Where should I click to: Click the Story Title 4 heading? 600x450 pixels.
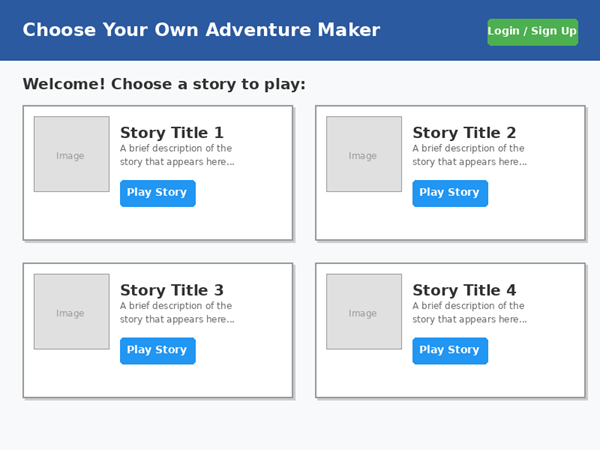tap(464, 291)
